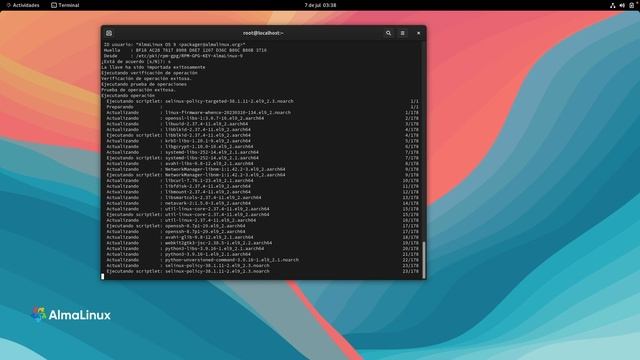This screenshot has height=360, width=640.
Task: Click the python3-libs package line
Action: tap(262, 249)
